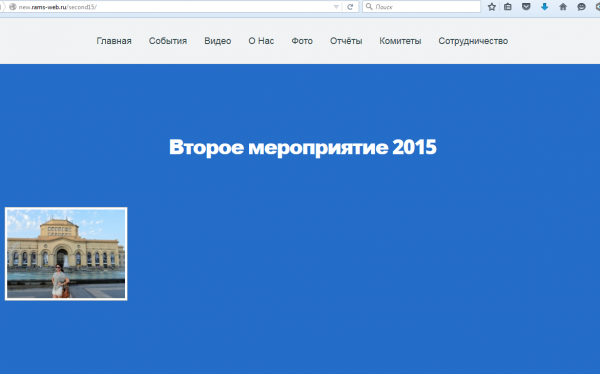
Task: Open the События menu item
Action: (168, 41)
